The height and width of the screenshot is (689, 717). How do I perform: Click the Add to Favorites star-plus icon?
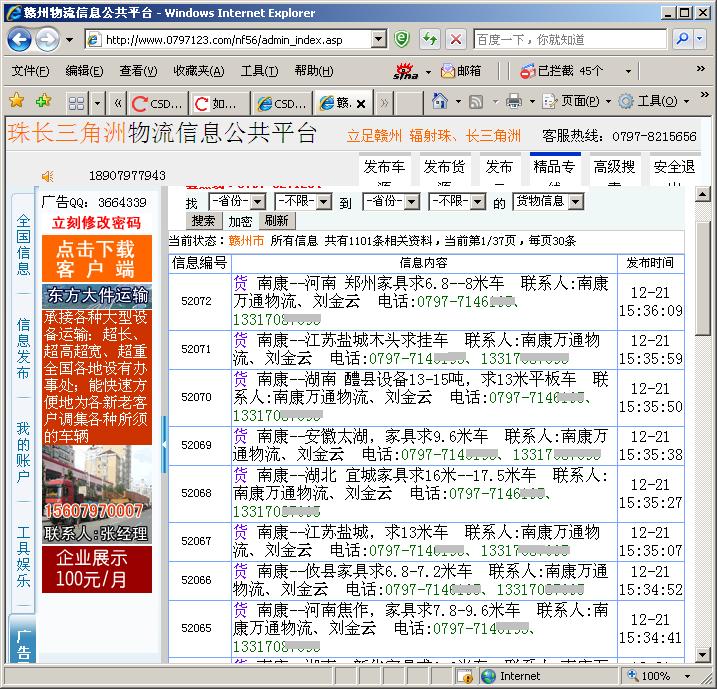tap(43, 101)
